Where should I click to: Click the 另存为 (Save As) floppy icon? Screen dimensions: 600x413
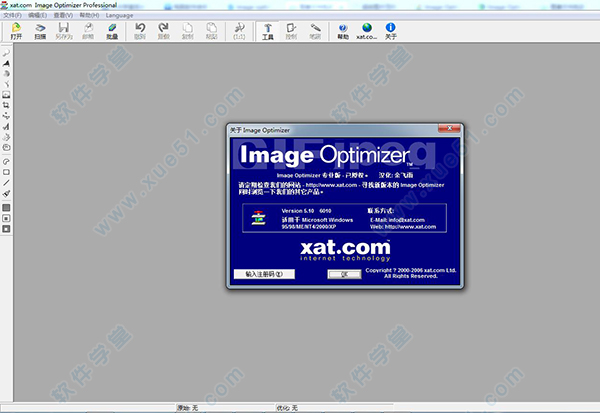[64, 31]
